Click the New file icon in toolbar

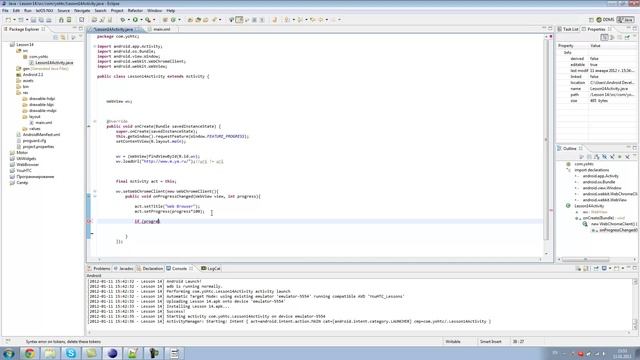[8, 20]
